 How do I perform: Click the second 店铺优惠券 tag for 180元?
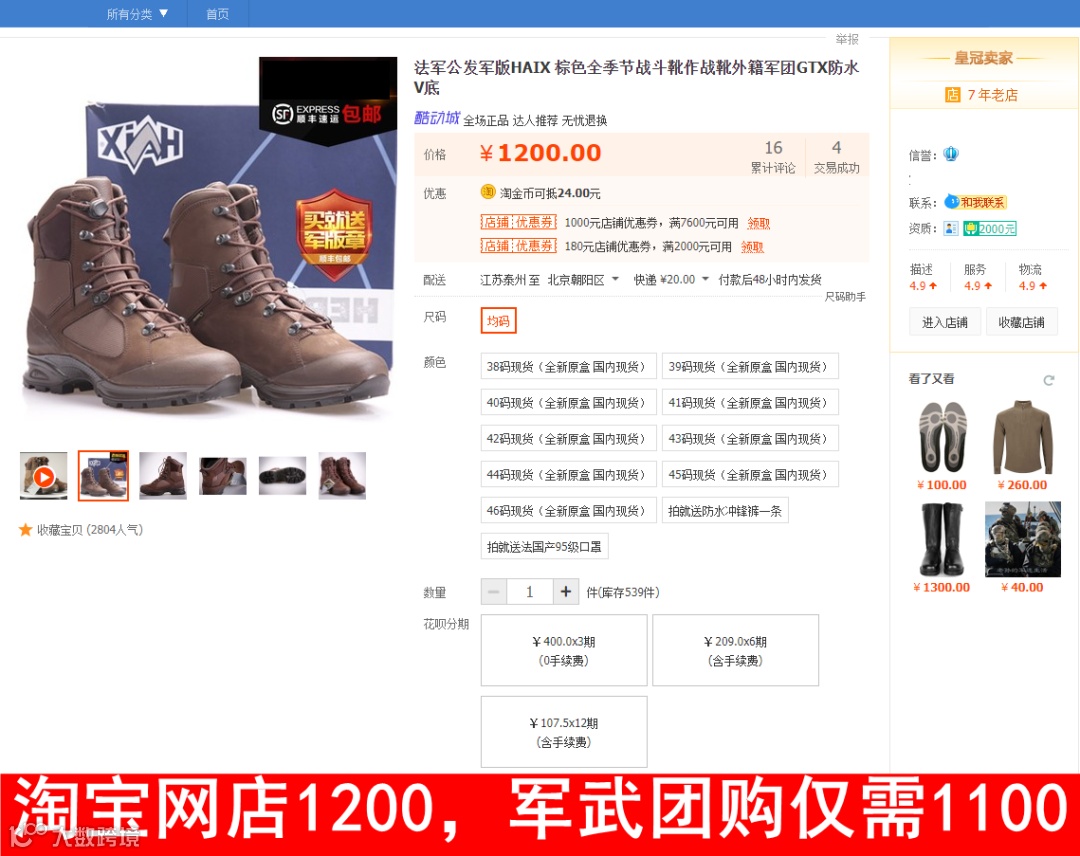(519, 246)
